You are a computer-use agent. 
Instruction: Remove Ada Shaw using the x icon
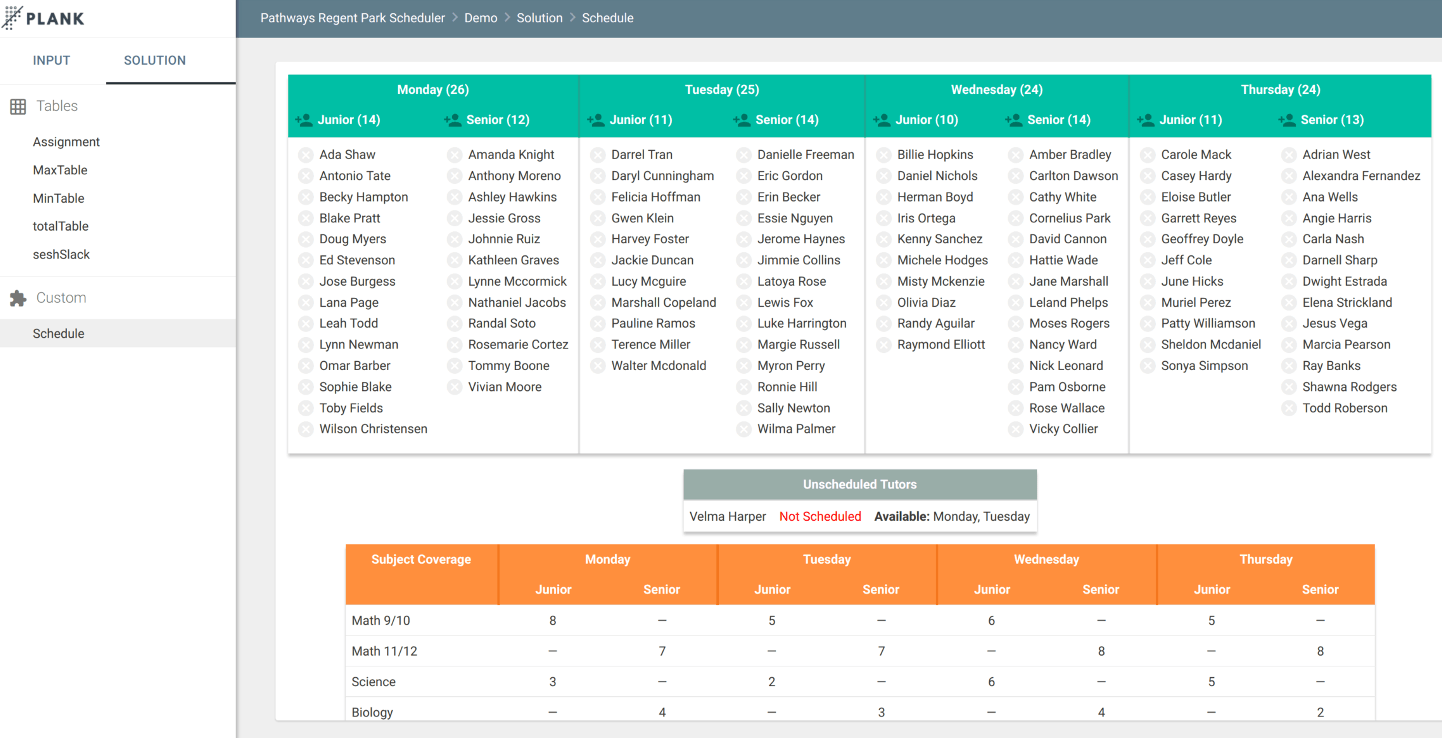306,155
